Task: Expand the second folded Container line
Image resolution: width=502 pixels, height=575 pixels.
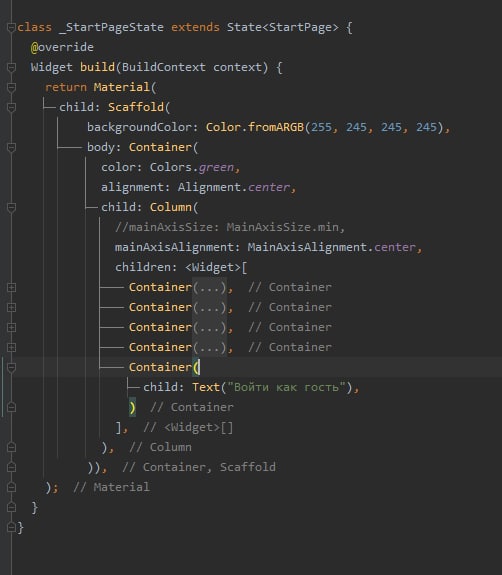Action: (11, 307)
